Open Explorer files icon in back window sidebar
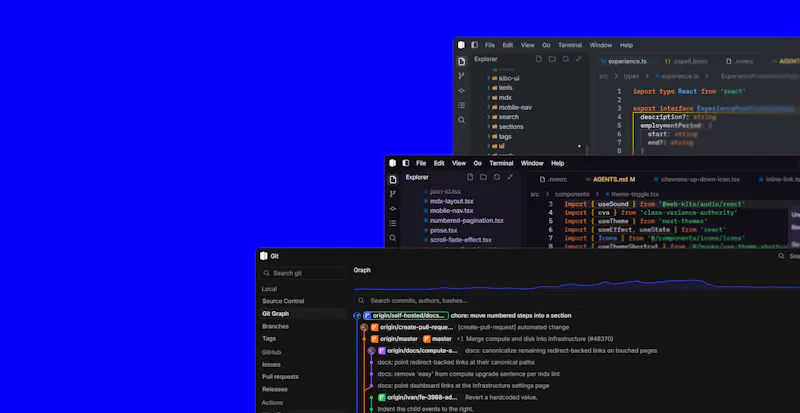Viewport: 800px width, 413px height. [x=461, y=61]
